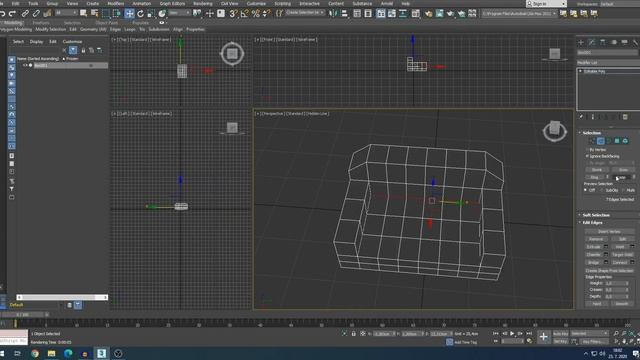Click the Loop selection button

tap(621, 177)
